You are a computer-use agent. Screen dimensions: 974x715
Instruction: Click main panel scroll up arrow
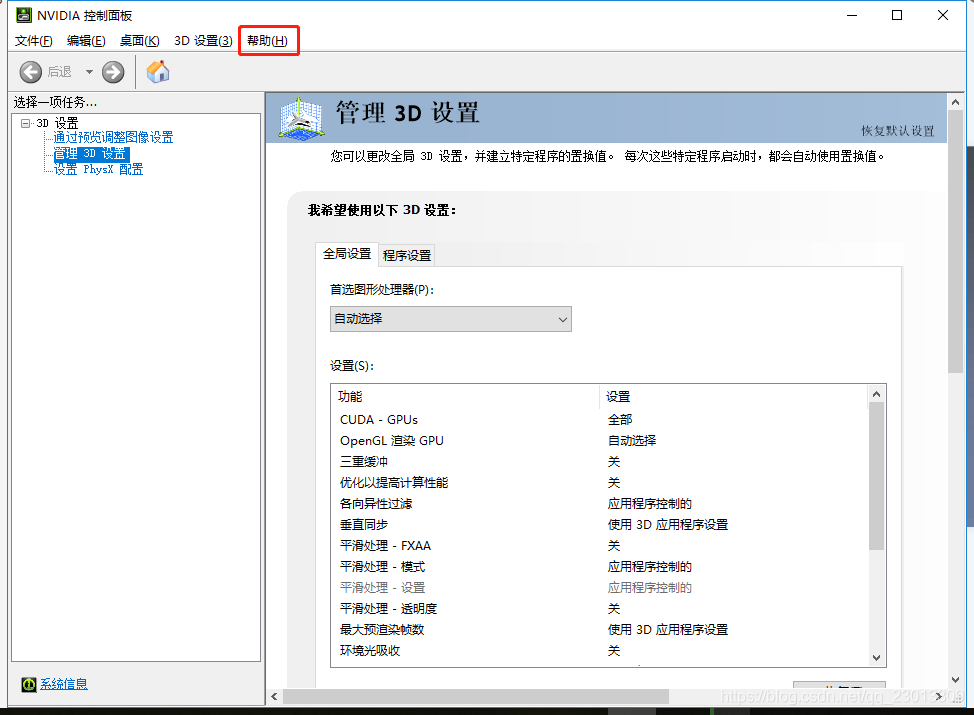955,102
